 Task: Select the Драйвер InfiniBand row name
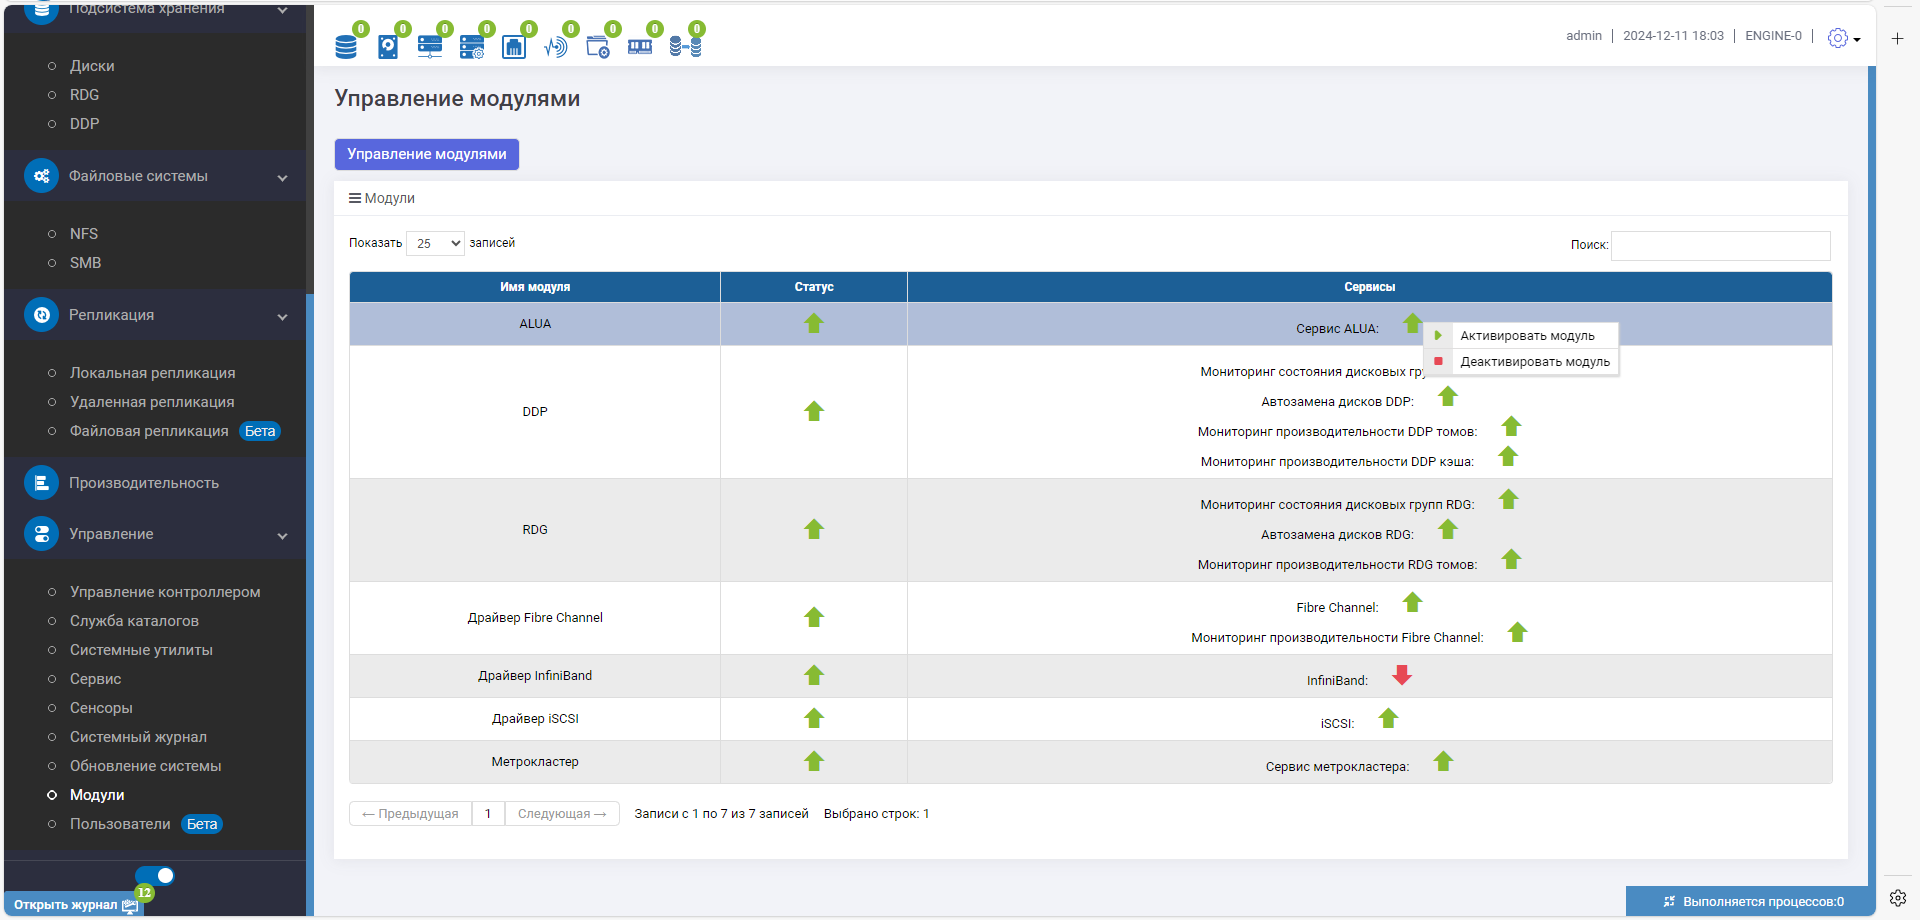point(535,676)
